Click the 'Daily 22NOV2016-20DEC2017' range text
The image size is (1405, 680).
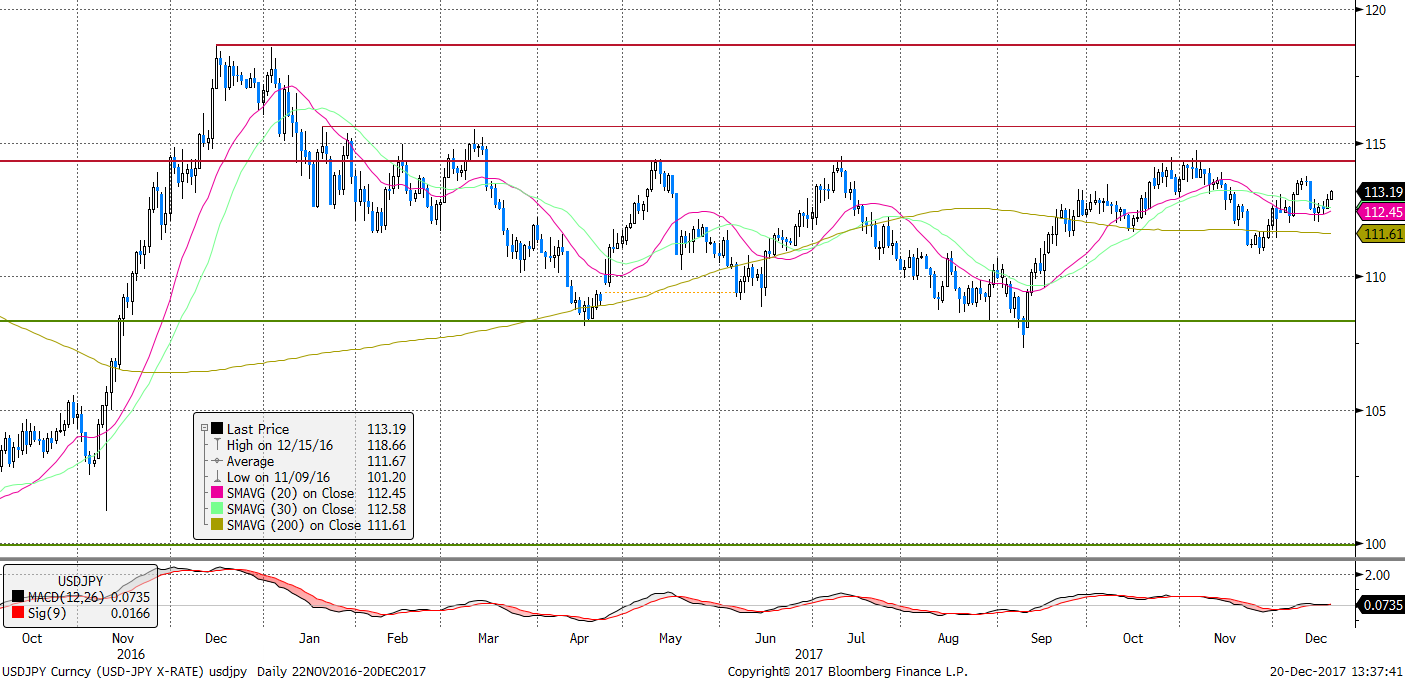341,671
